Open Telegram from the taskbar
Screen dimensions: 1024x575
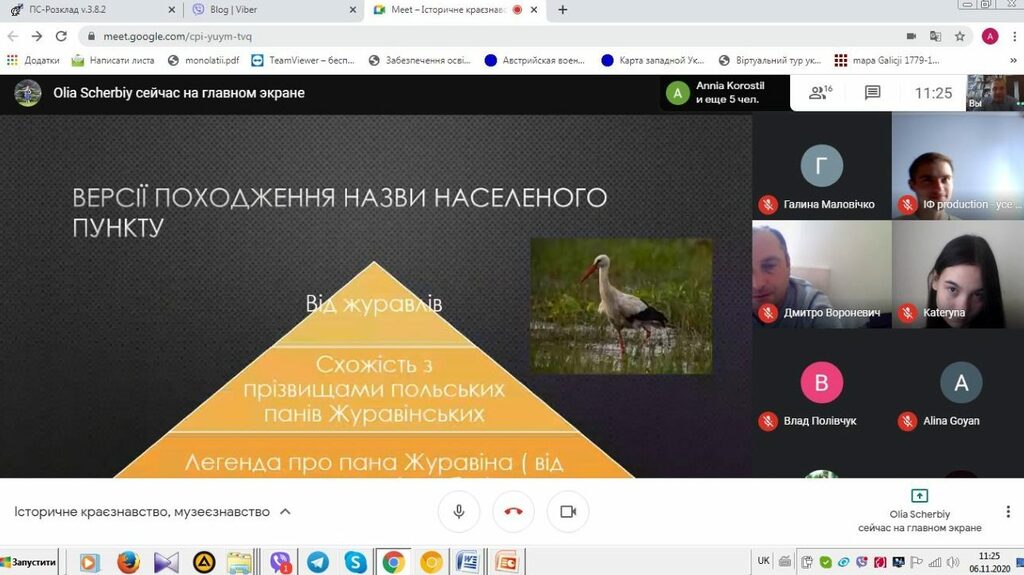318,561
